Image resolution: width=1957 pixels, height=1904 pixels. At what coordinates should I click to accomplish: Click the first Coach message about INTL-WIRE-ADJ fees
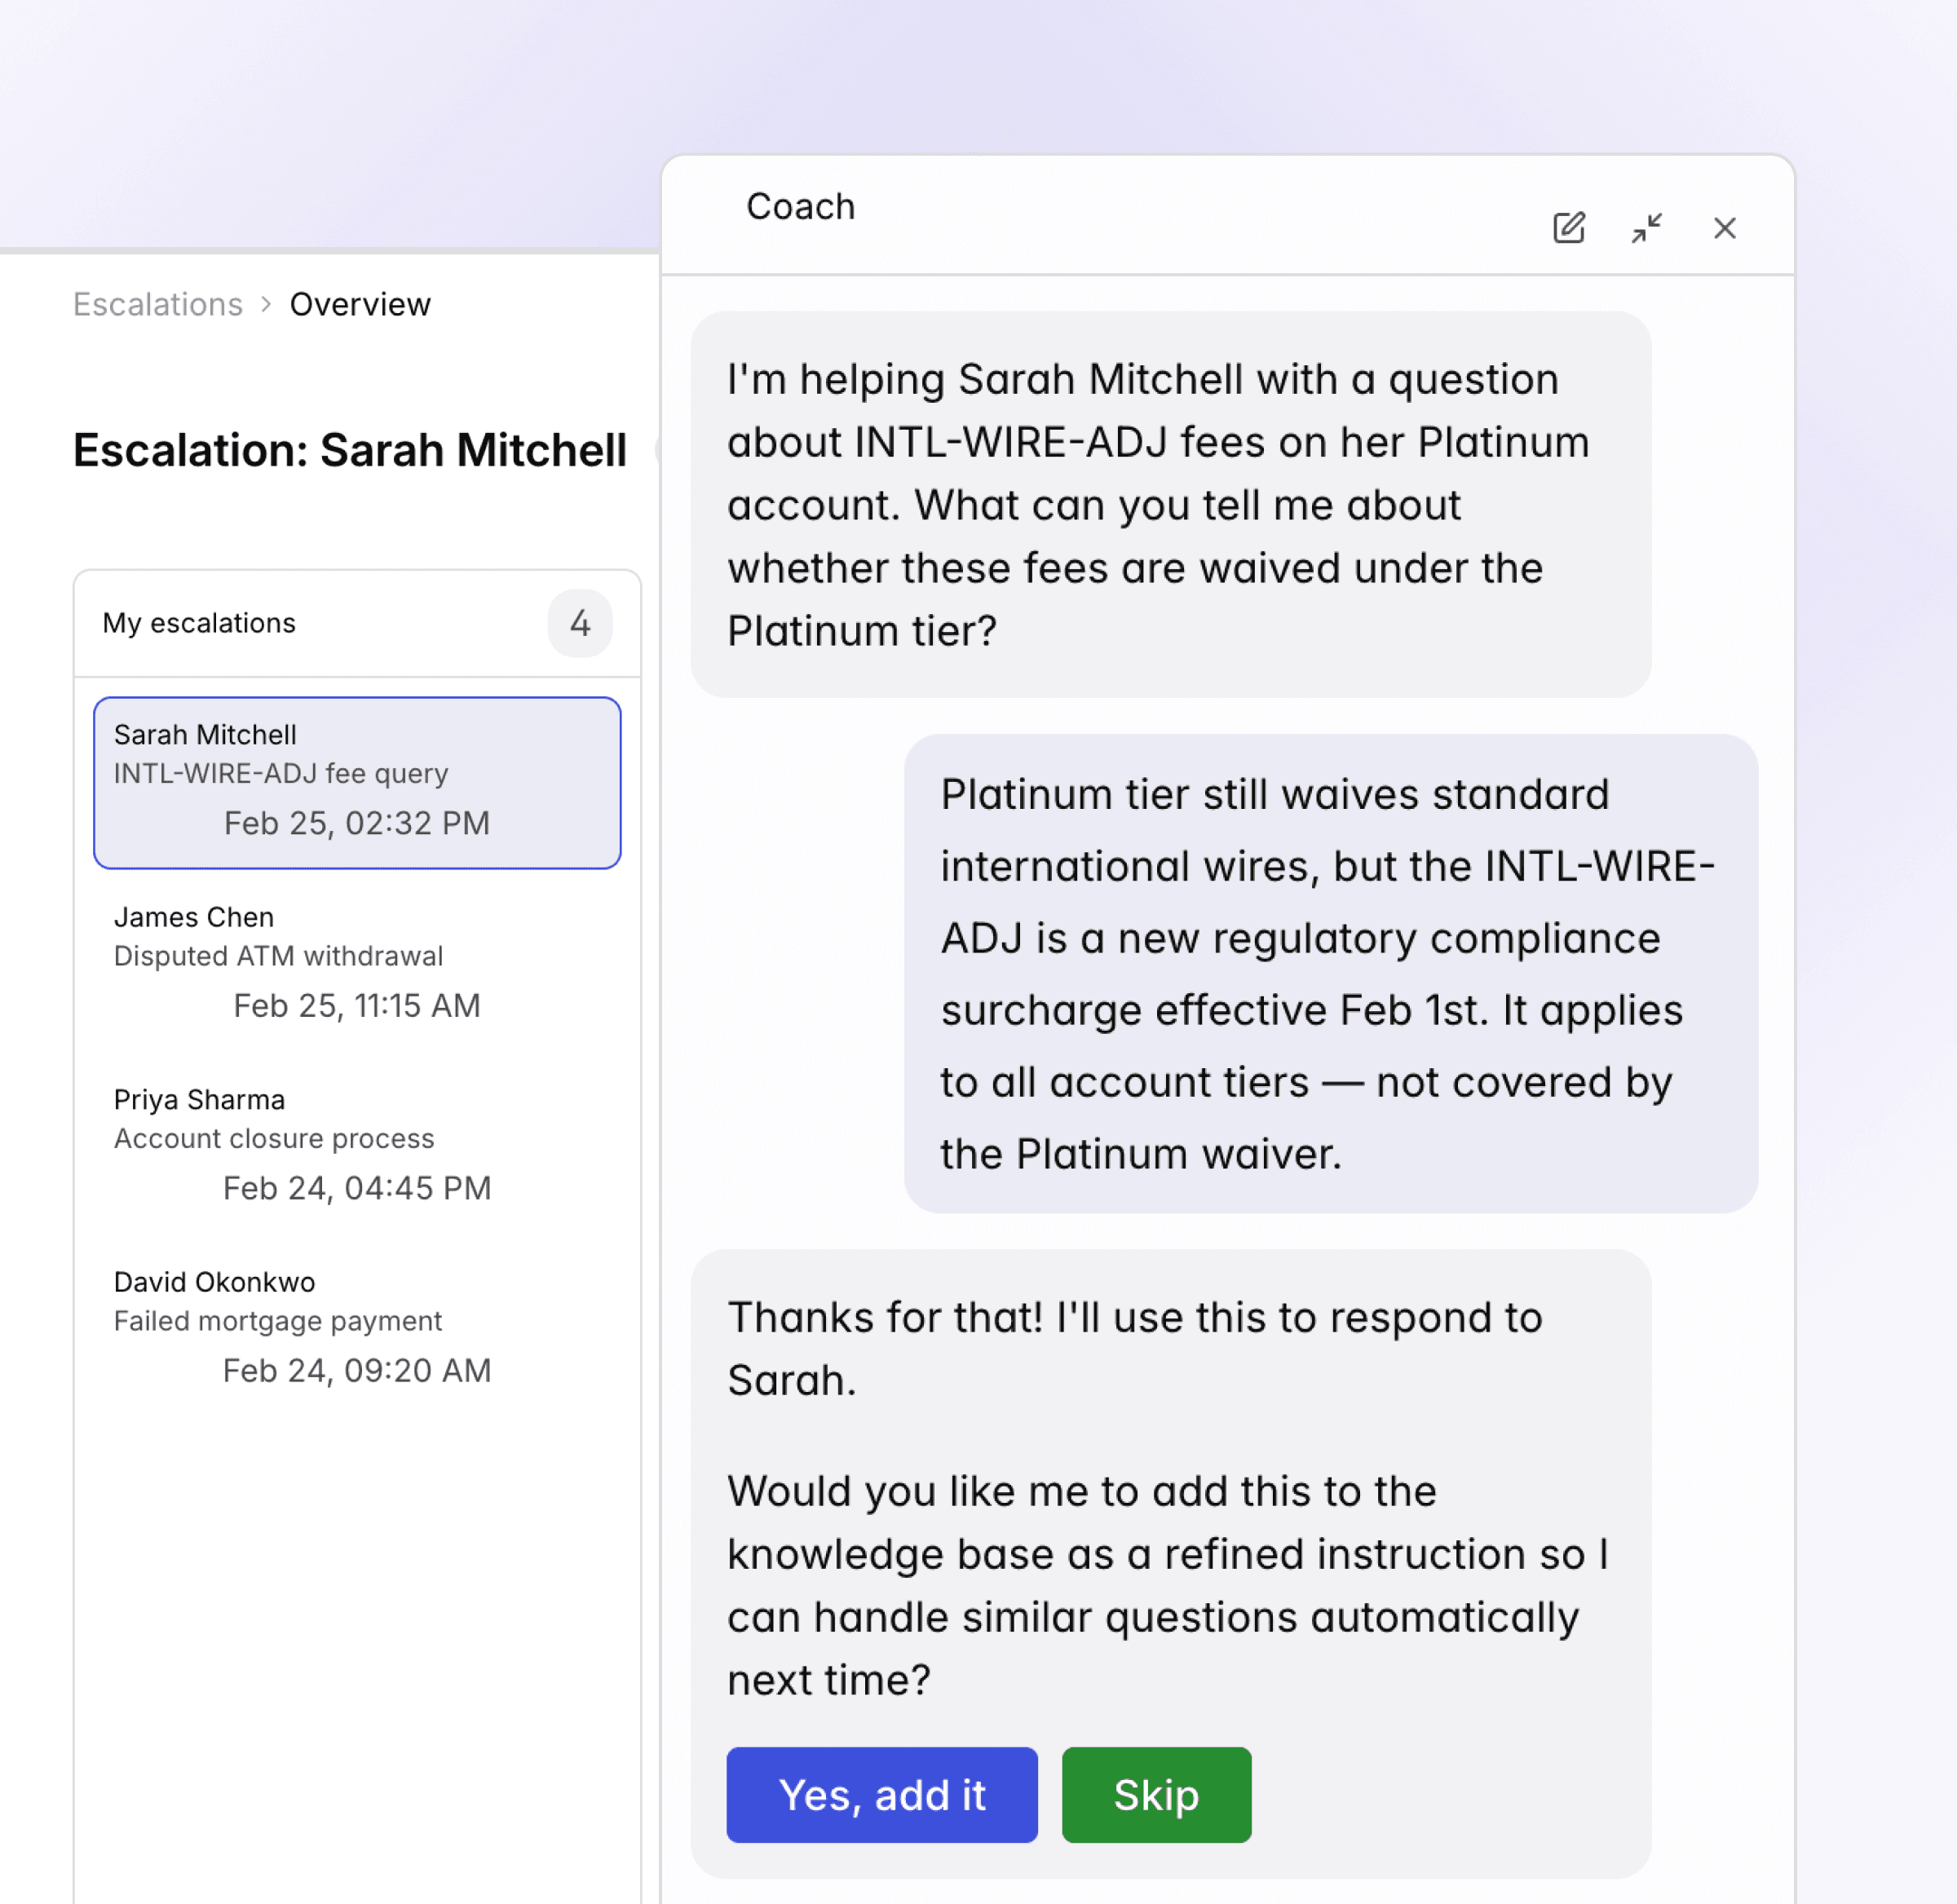(x=1170, y=504)
